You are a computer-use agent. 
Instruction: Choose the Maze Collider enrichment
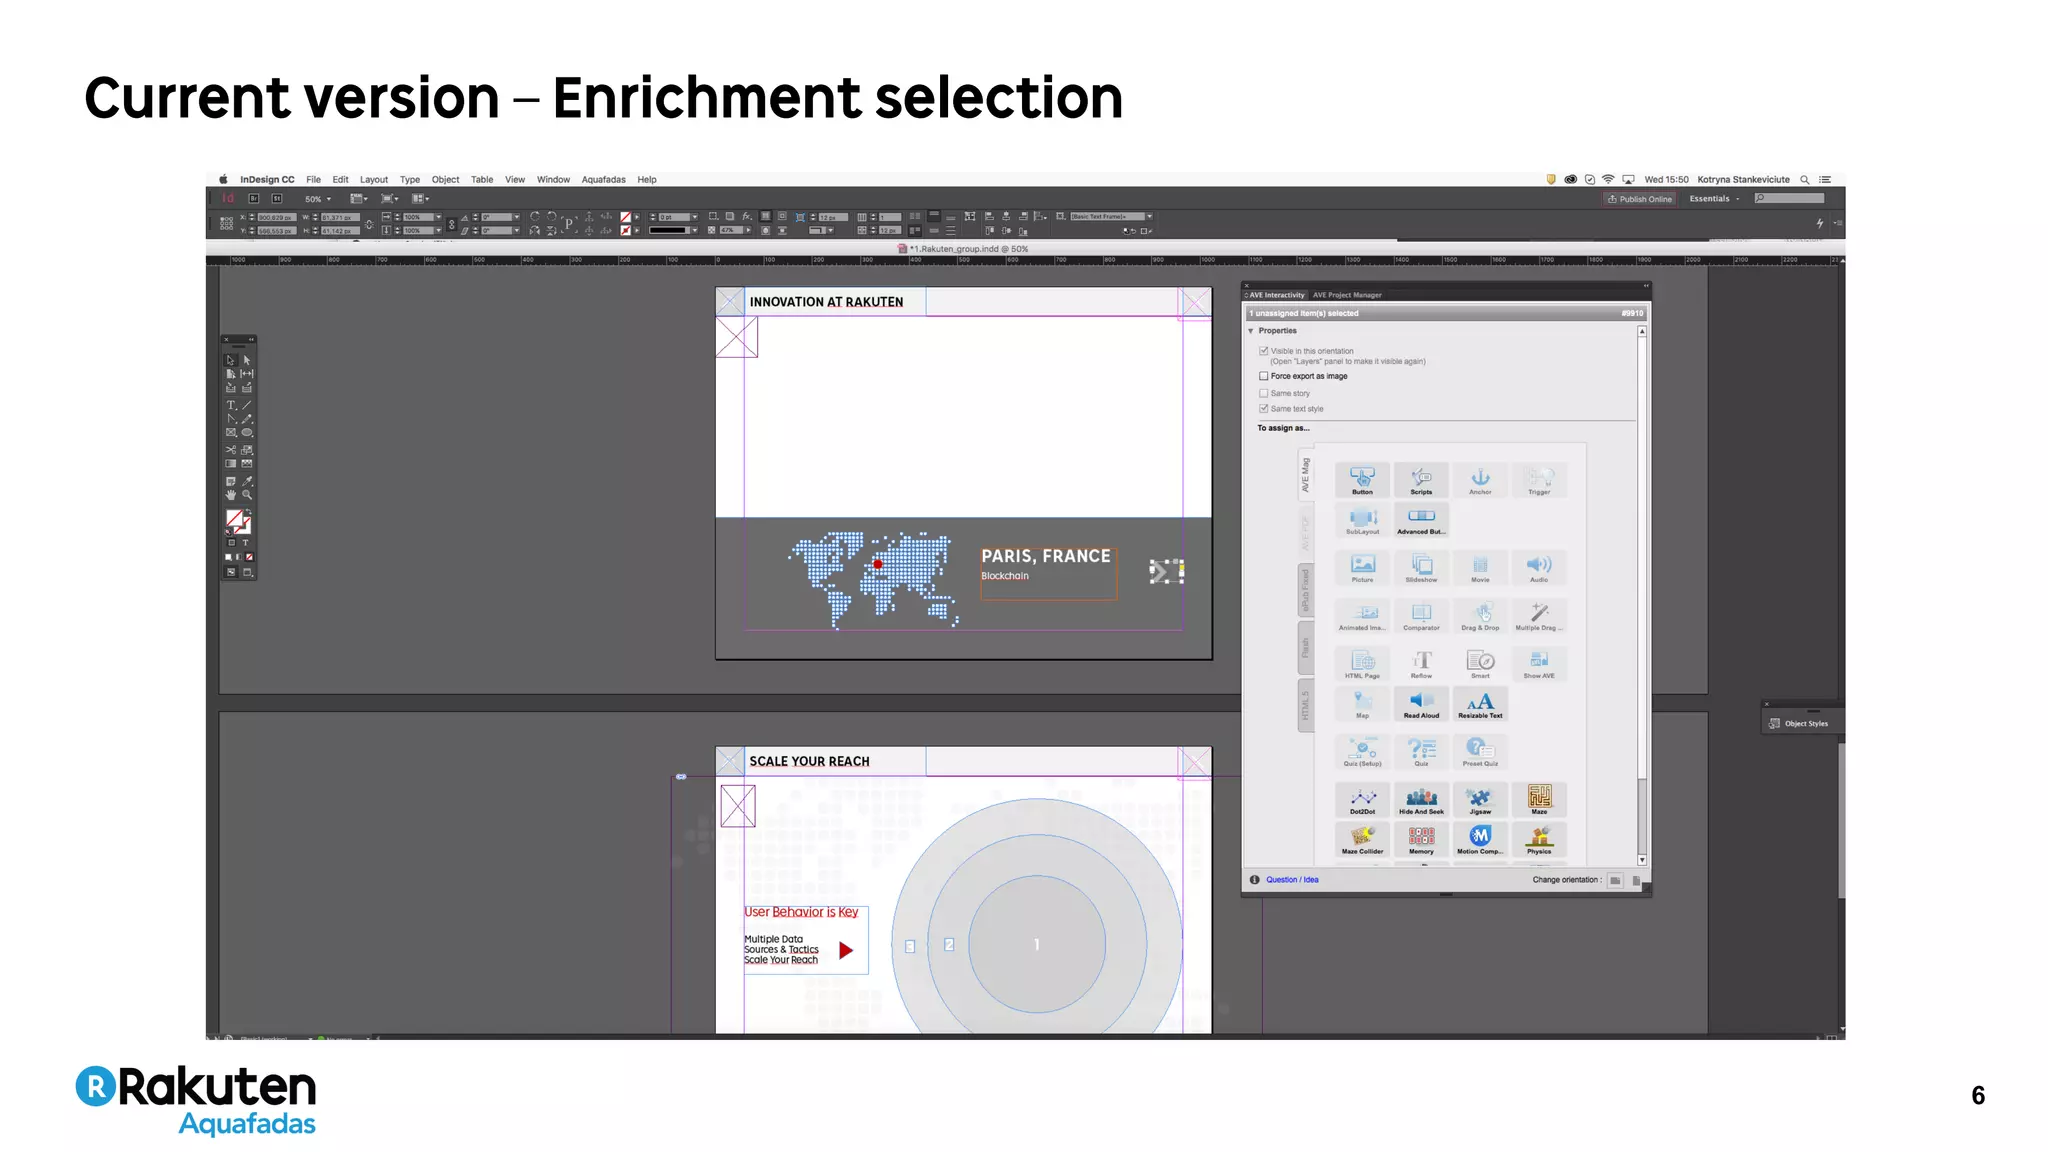click(1362, 841)
